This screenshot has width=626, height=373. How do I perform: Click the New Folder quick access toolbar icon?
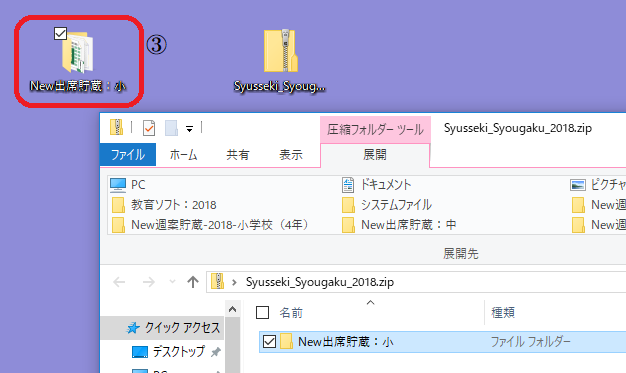[x=171, y=128]
